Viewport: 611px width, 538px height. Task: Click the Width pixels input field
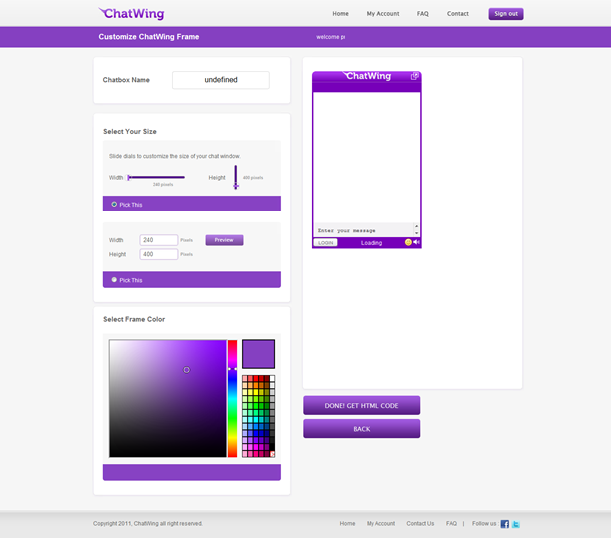pyautogui.click(x=159, y=240)
